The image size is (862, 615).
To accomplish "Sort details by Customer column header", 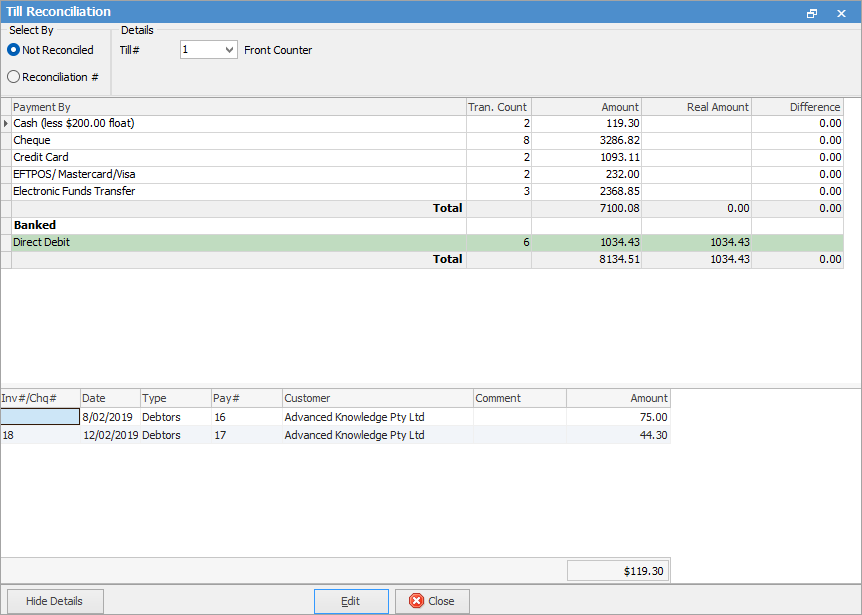I will pos(378,398).
